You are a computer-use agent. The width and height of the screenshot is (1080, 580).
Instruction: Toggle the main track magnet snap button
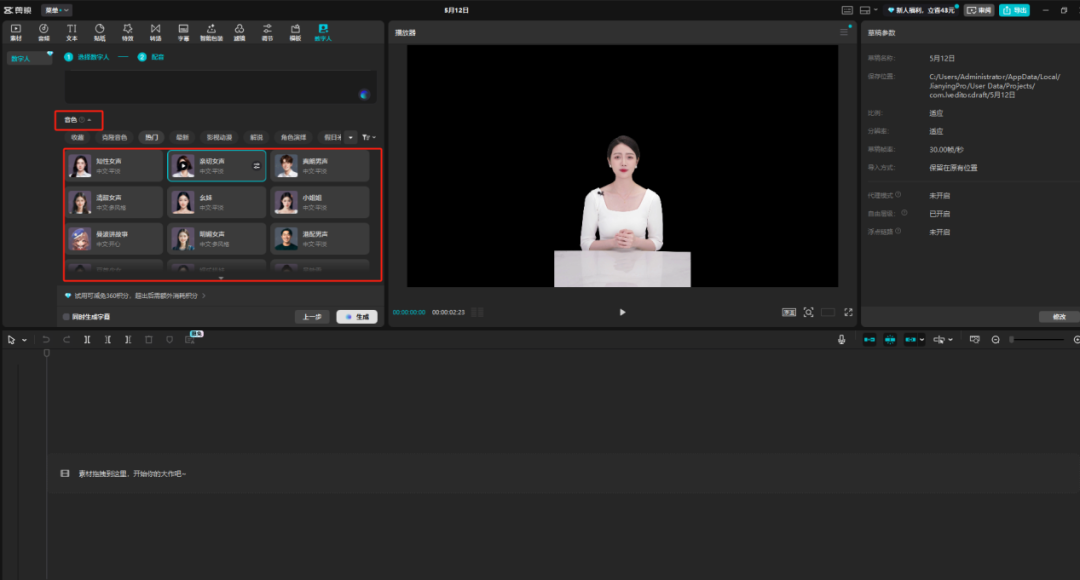(868, 340)
